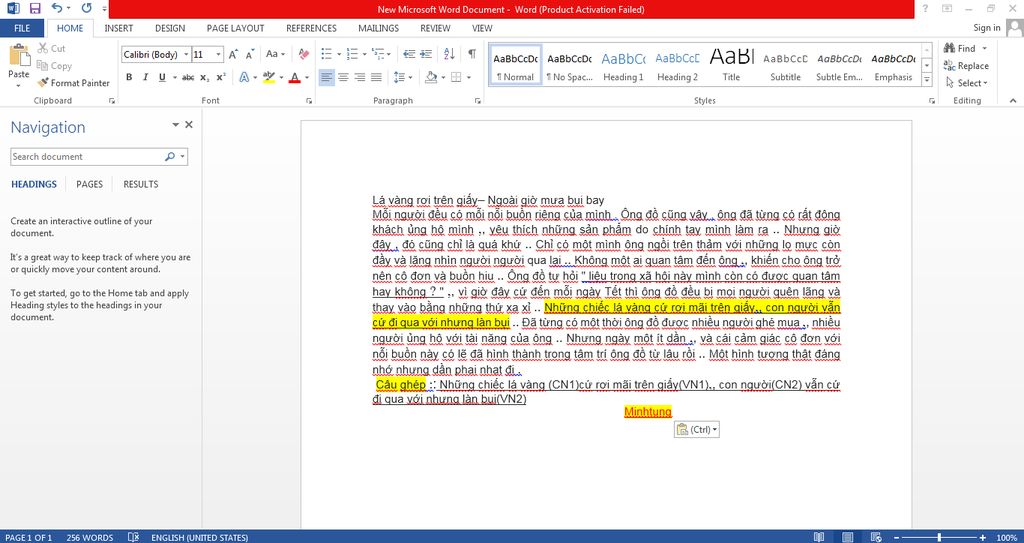
Task: Open the FILE tab
Action: [22, 28]
